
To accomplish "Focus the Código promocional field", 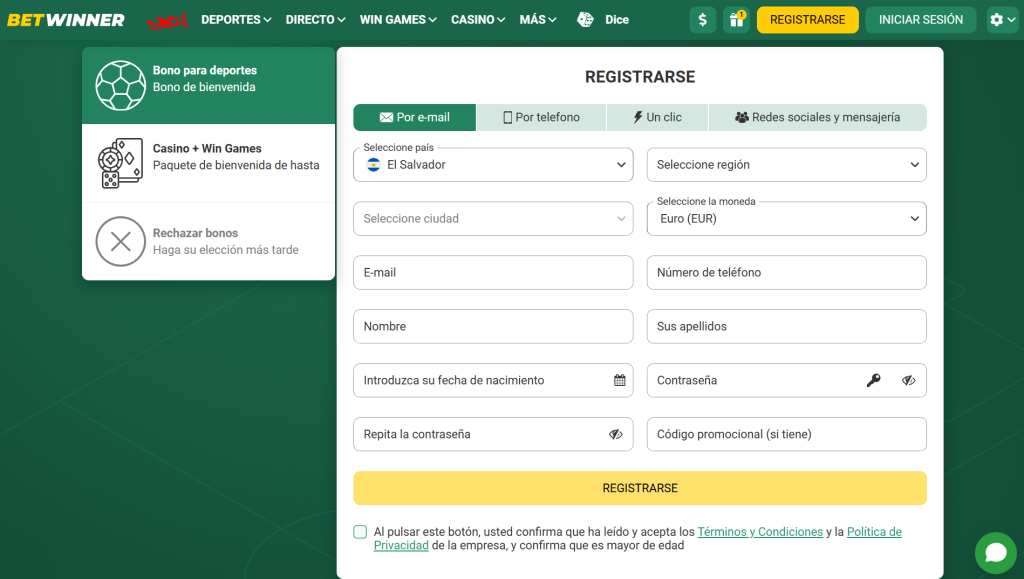I will coord(786,434).
